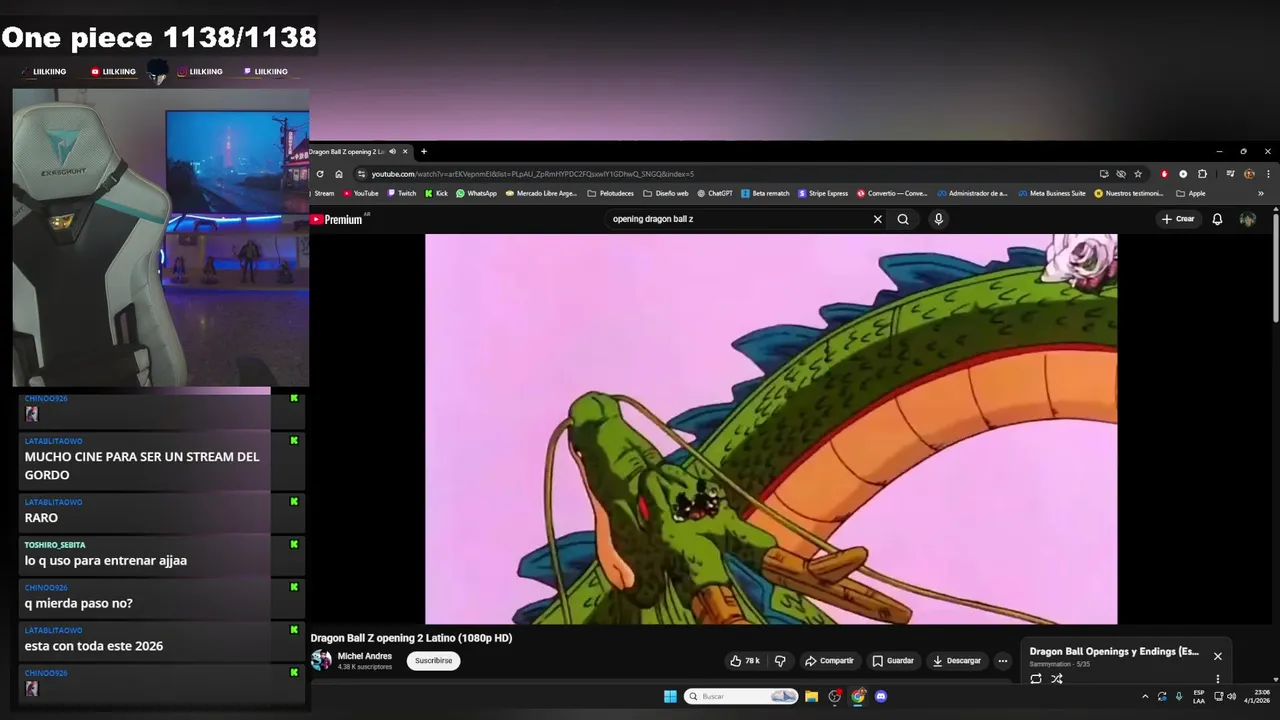The image size is (1280, 720).
Task: Open playlist options three-dot menu
Action: pos(1217,679)
